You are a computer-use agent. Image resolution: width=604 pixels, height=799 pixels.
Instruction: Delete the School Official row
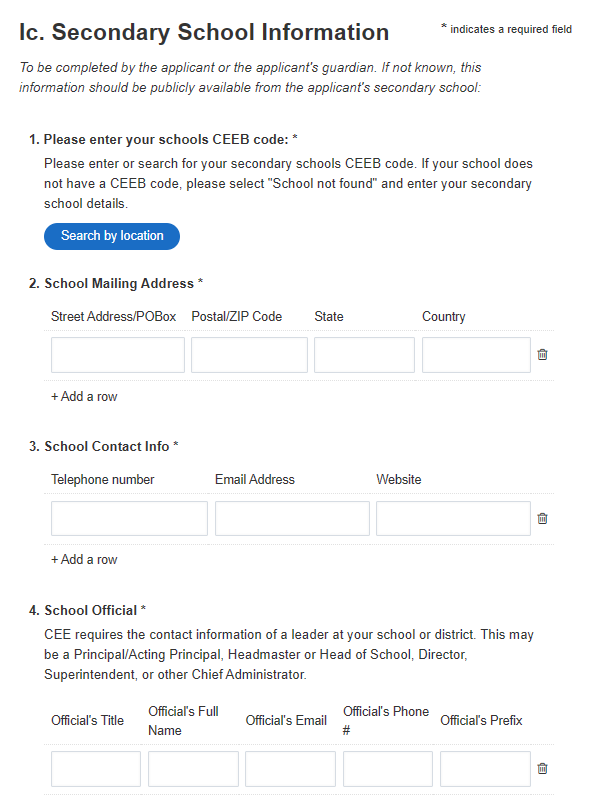(x=542, y=768)
